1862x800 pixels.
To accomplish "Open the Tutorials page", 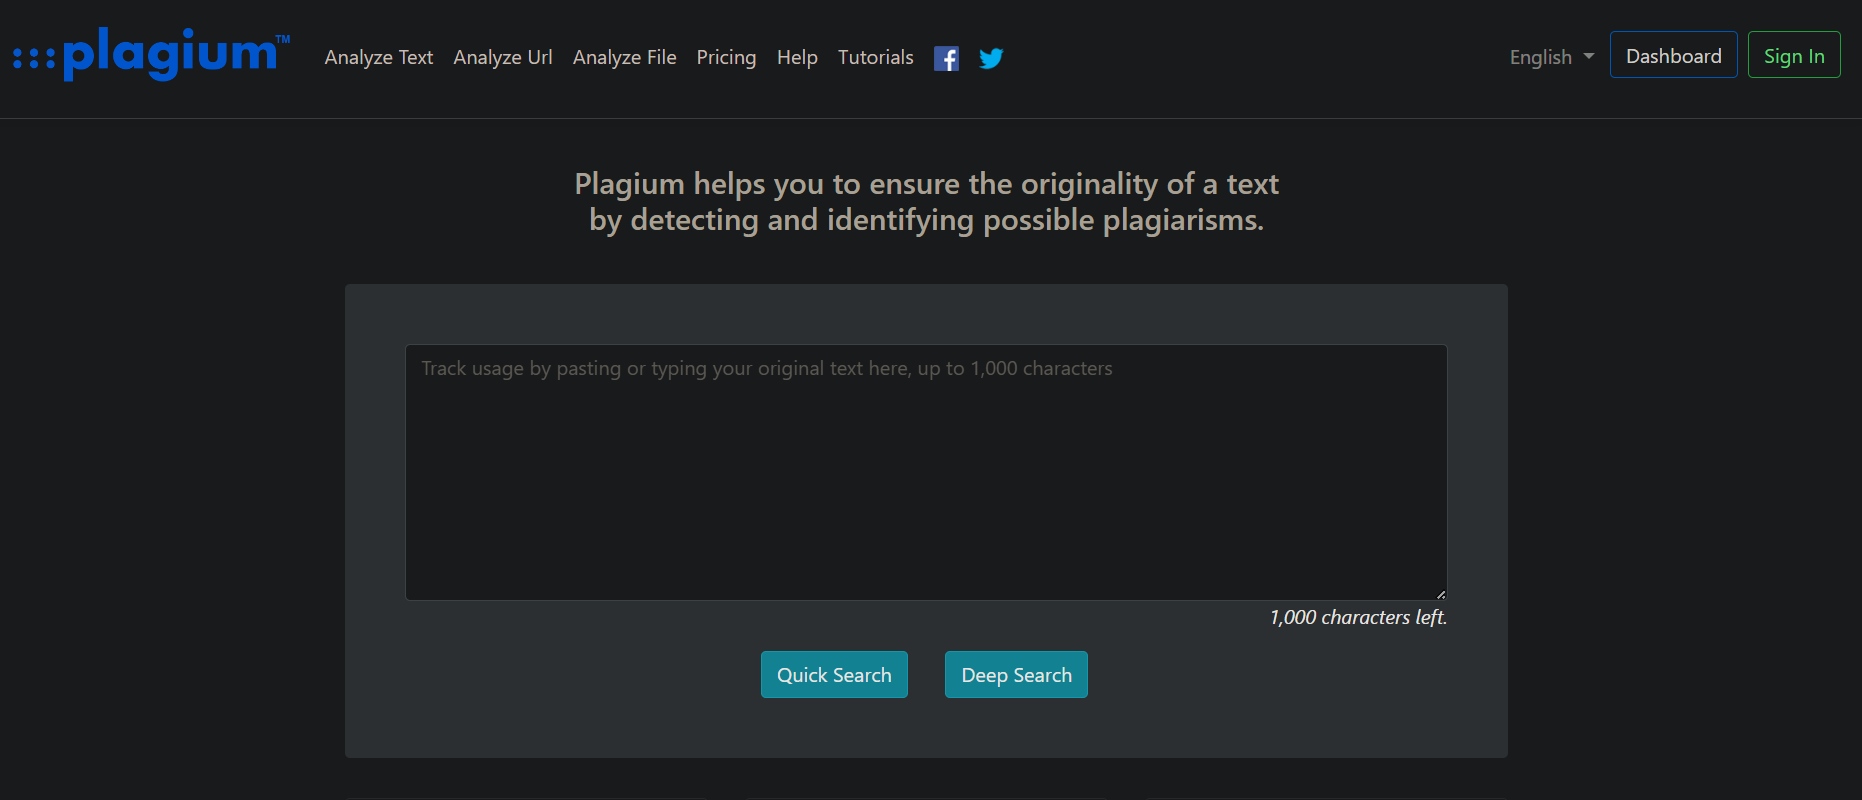I will coord(876,57).
